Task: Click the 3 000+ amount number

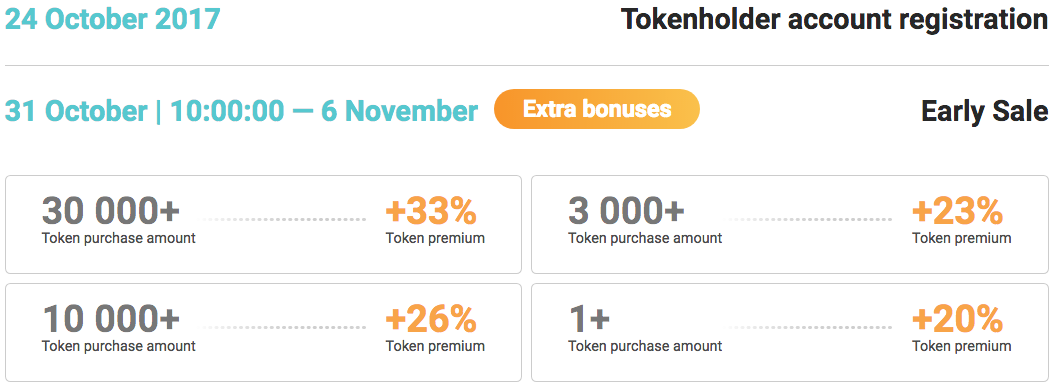Action: [x=626, y=211]
